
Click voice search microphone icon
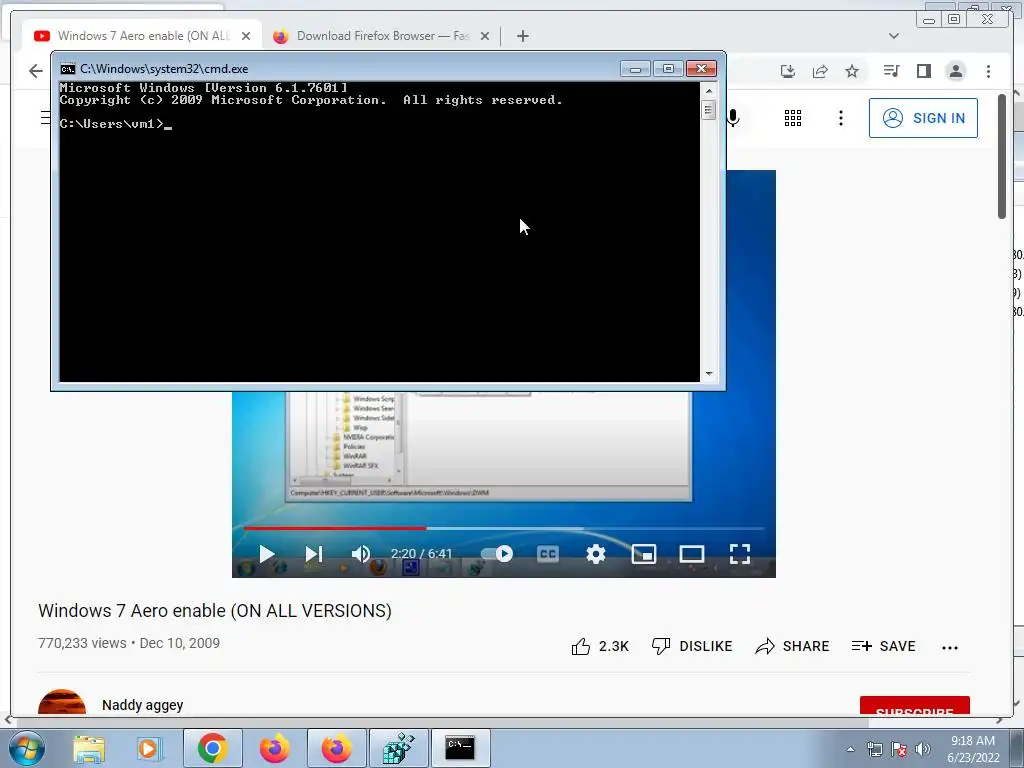(733, 118)
